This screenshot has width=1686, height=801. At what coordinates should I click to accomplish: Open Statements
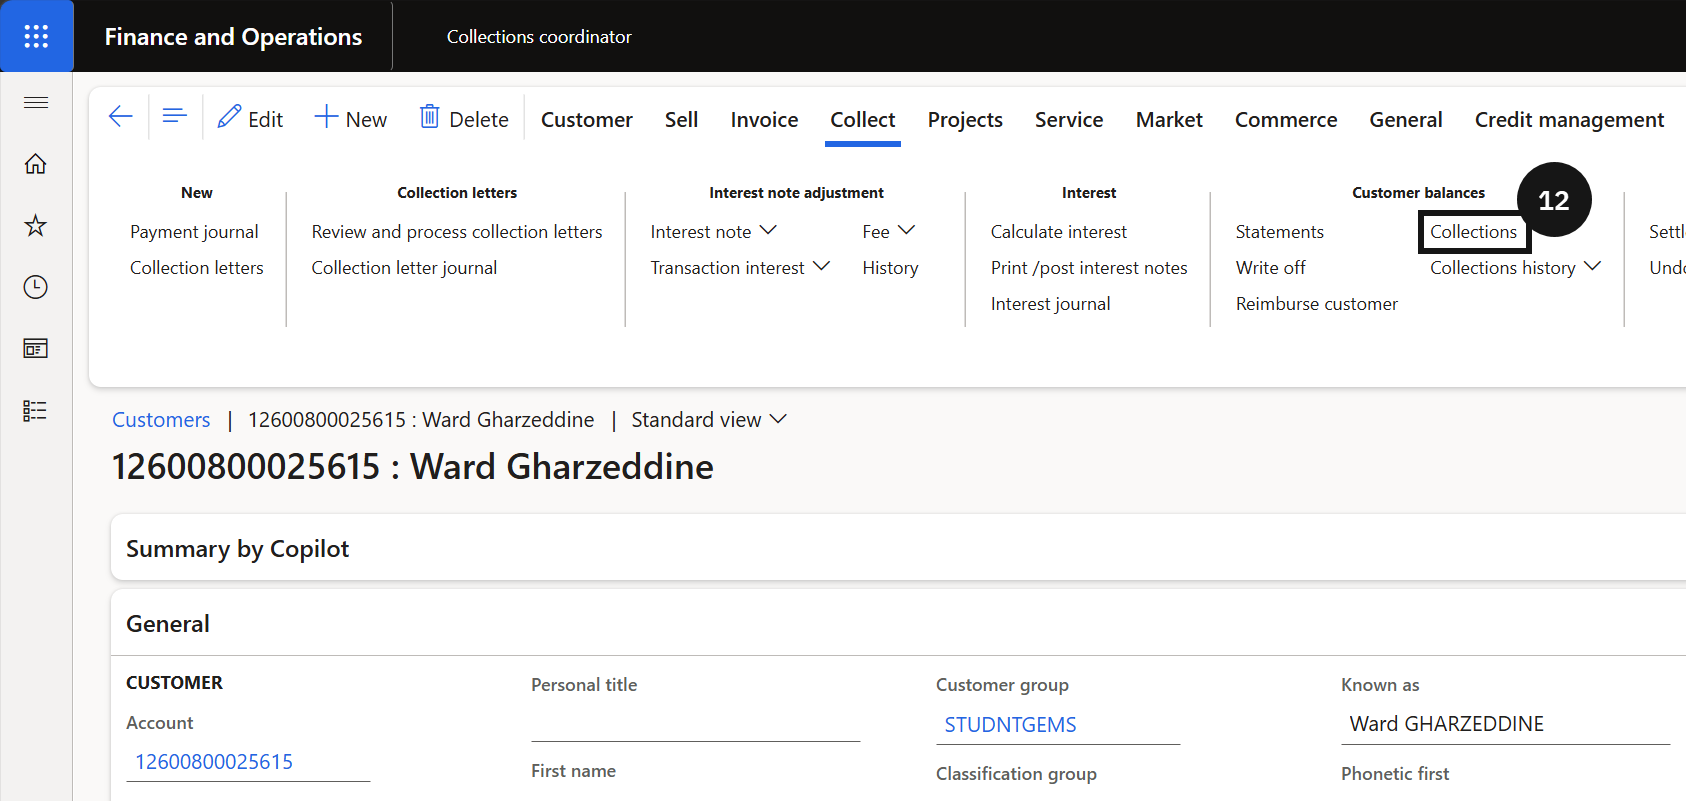click(x=1280, y=232)
